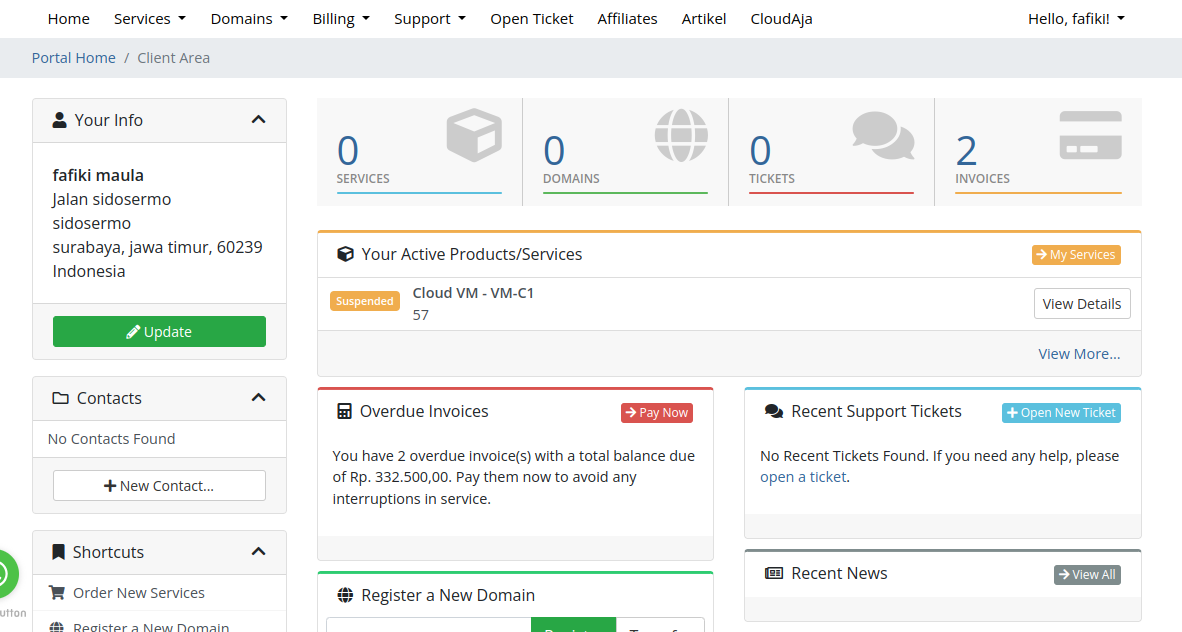
Task: Go to Home in the navigation bar
Action: [69, 19]
